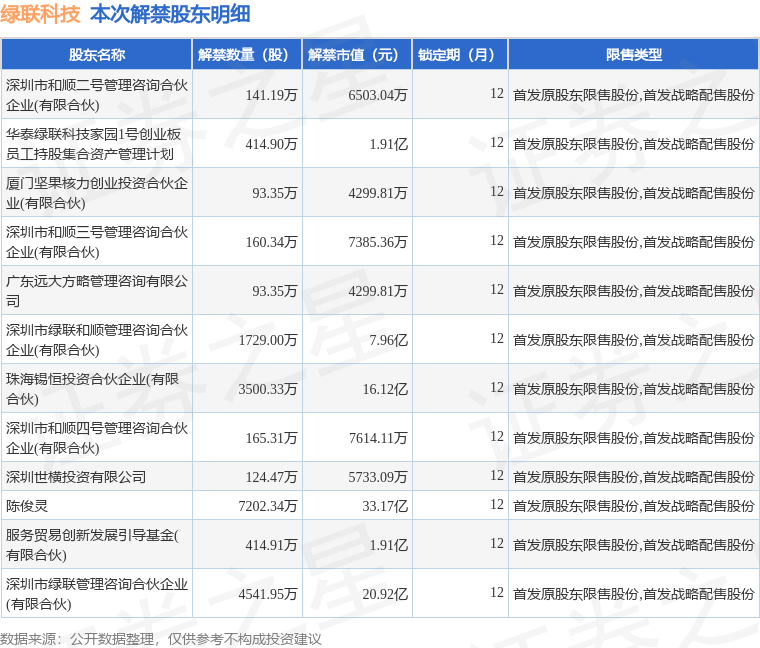Click the 绿联科技 title text

[40, 15]
